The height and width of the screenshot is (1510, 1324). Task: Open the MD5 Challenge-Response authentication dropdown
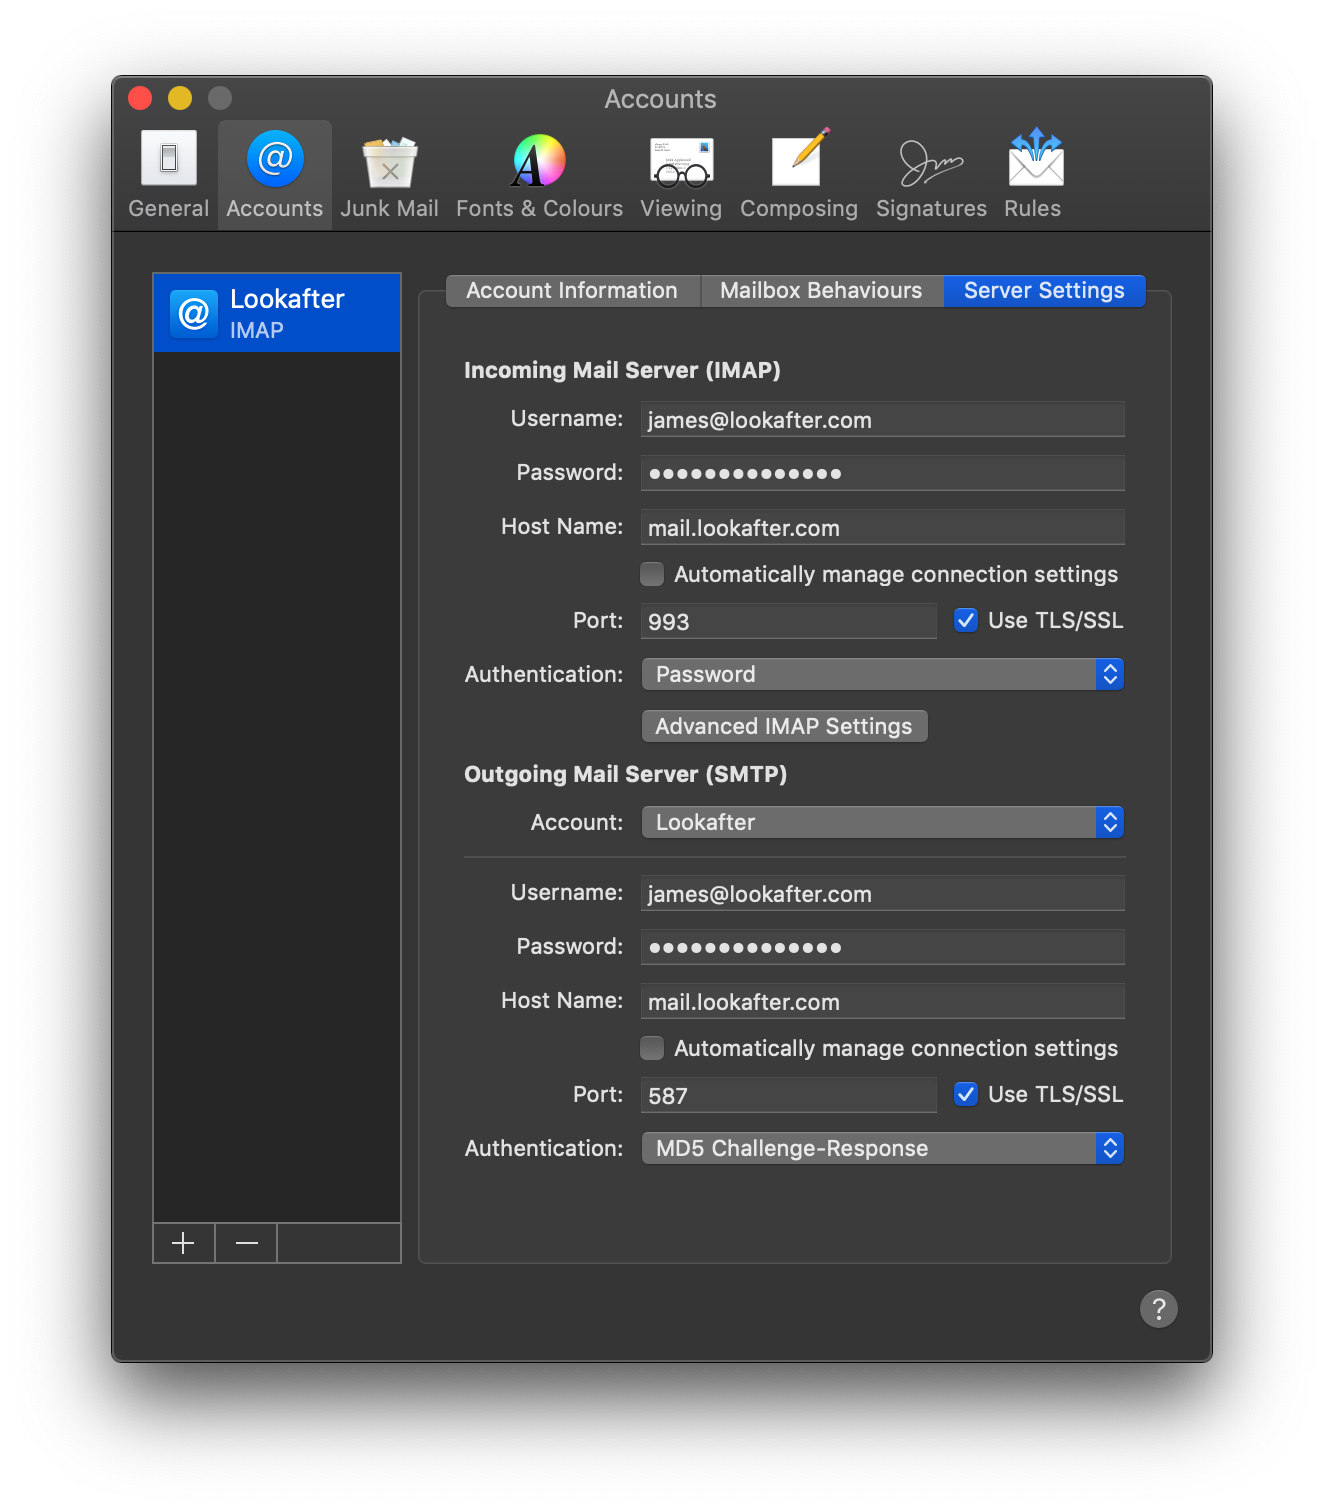pyautogui.click(x=882, y=1148)
